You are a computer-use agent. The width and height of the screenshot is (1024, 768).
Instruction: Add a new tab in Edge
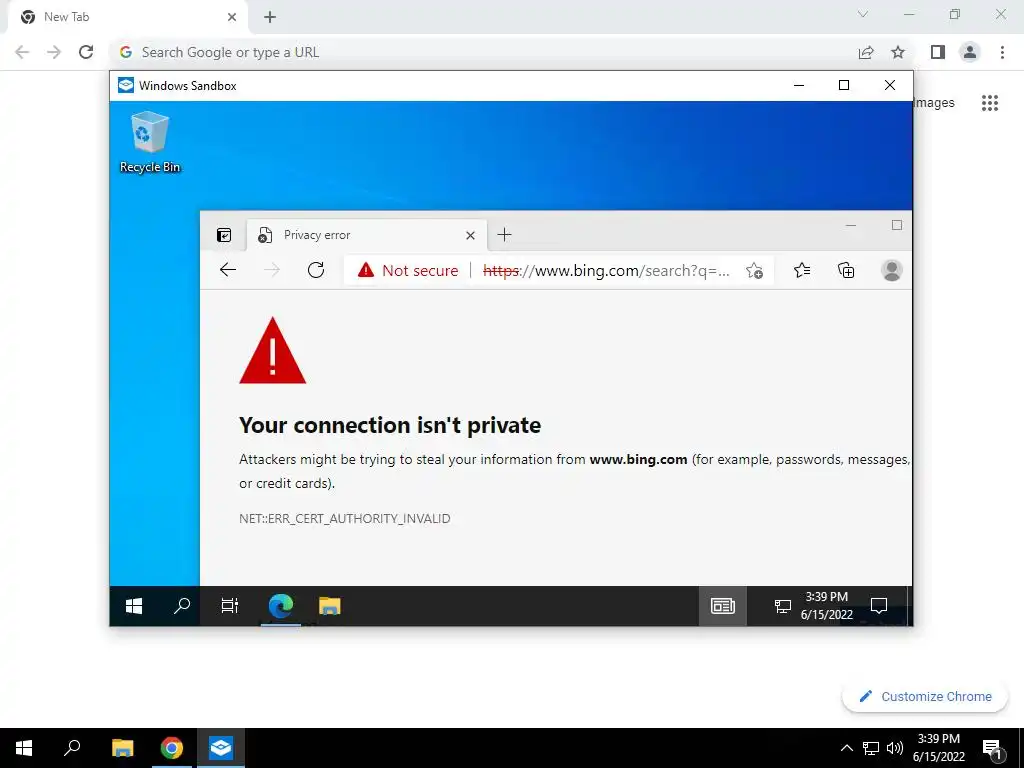504,234
